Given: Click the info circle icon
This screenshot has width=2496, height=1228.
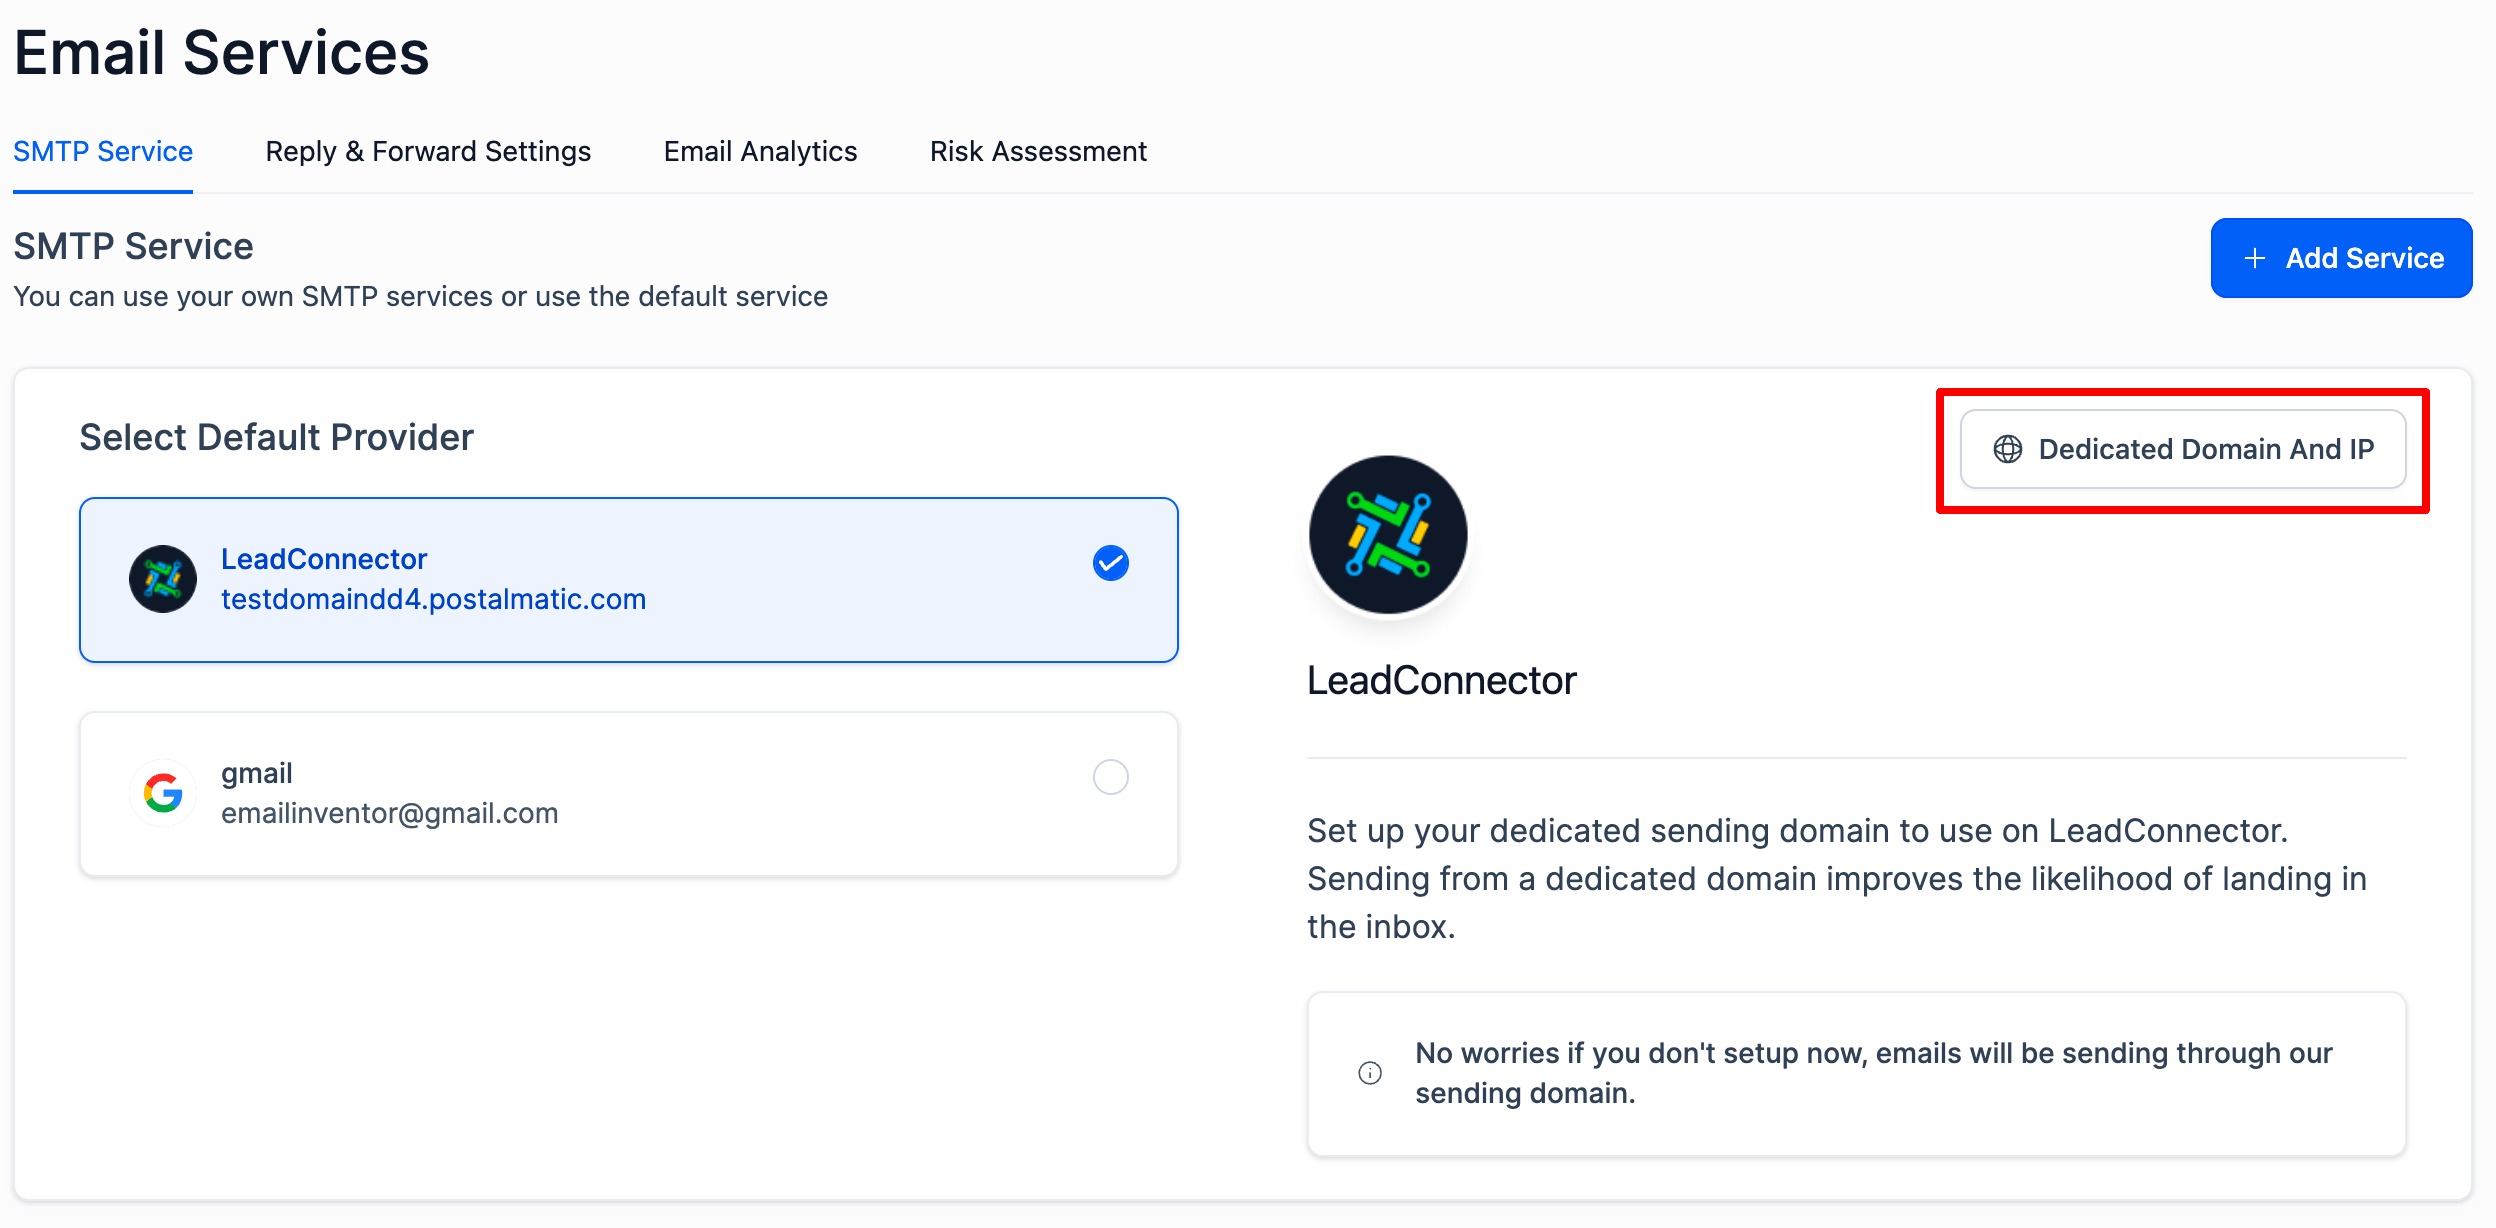Looking at the screenshot, I should pyautogui.click(x=1370, y=1073).
